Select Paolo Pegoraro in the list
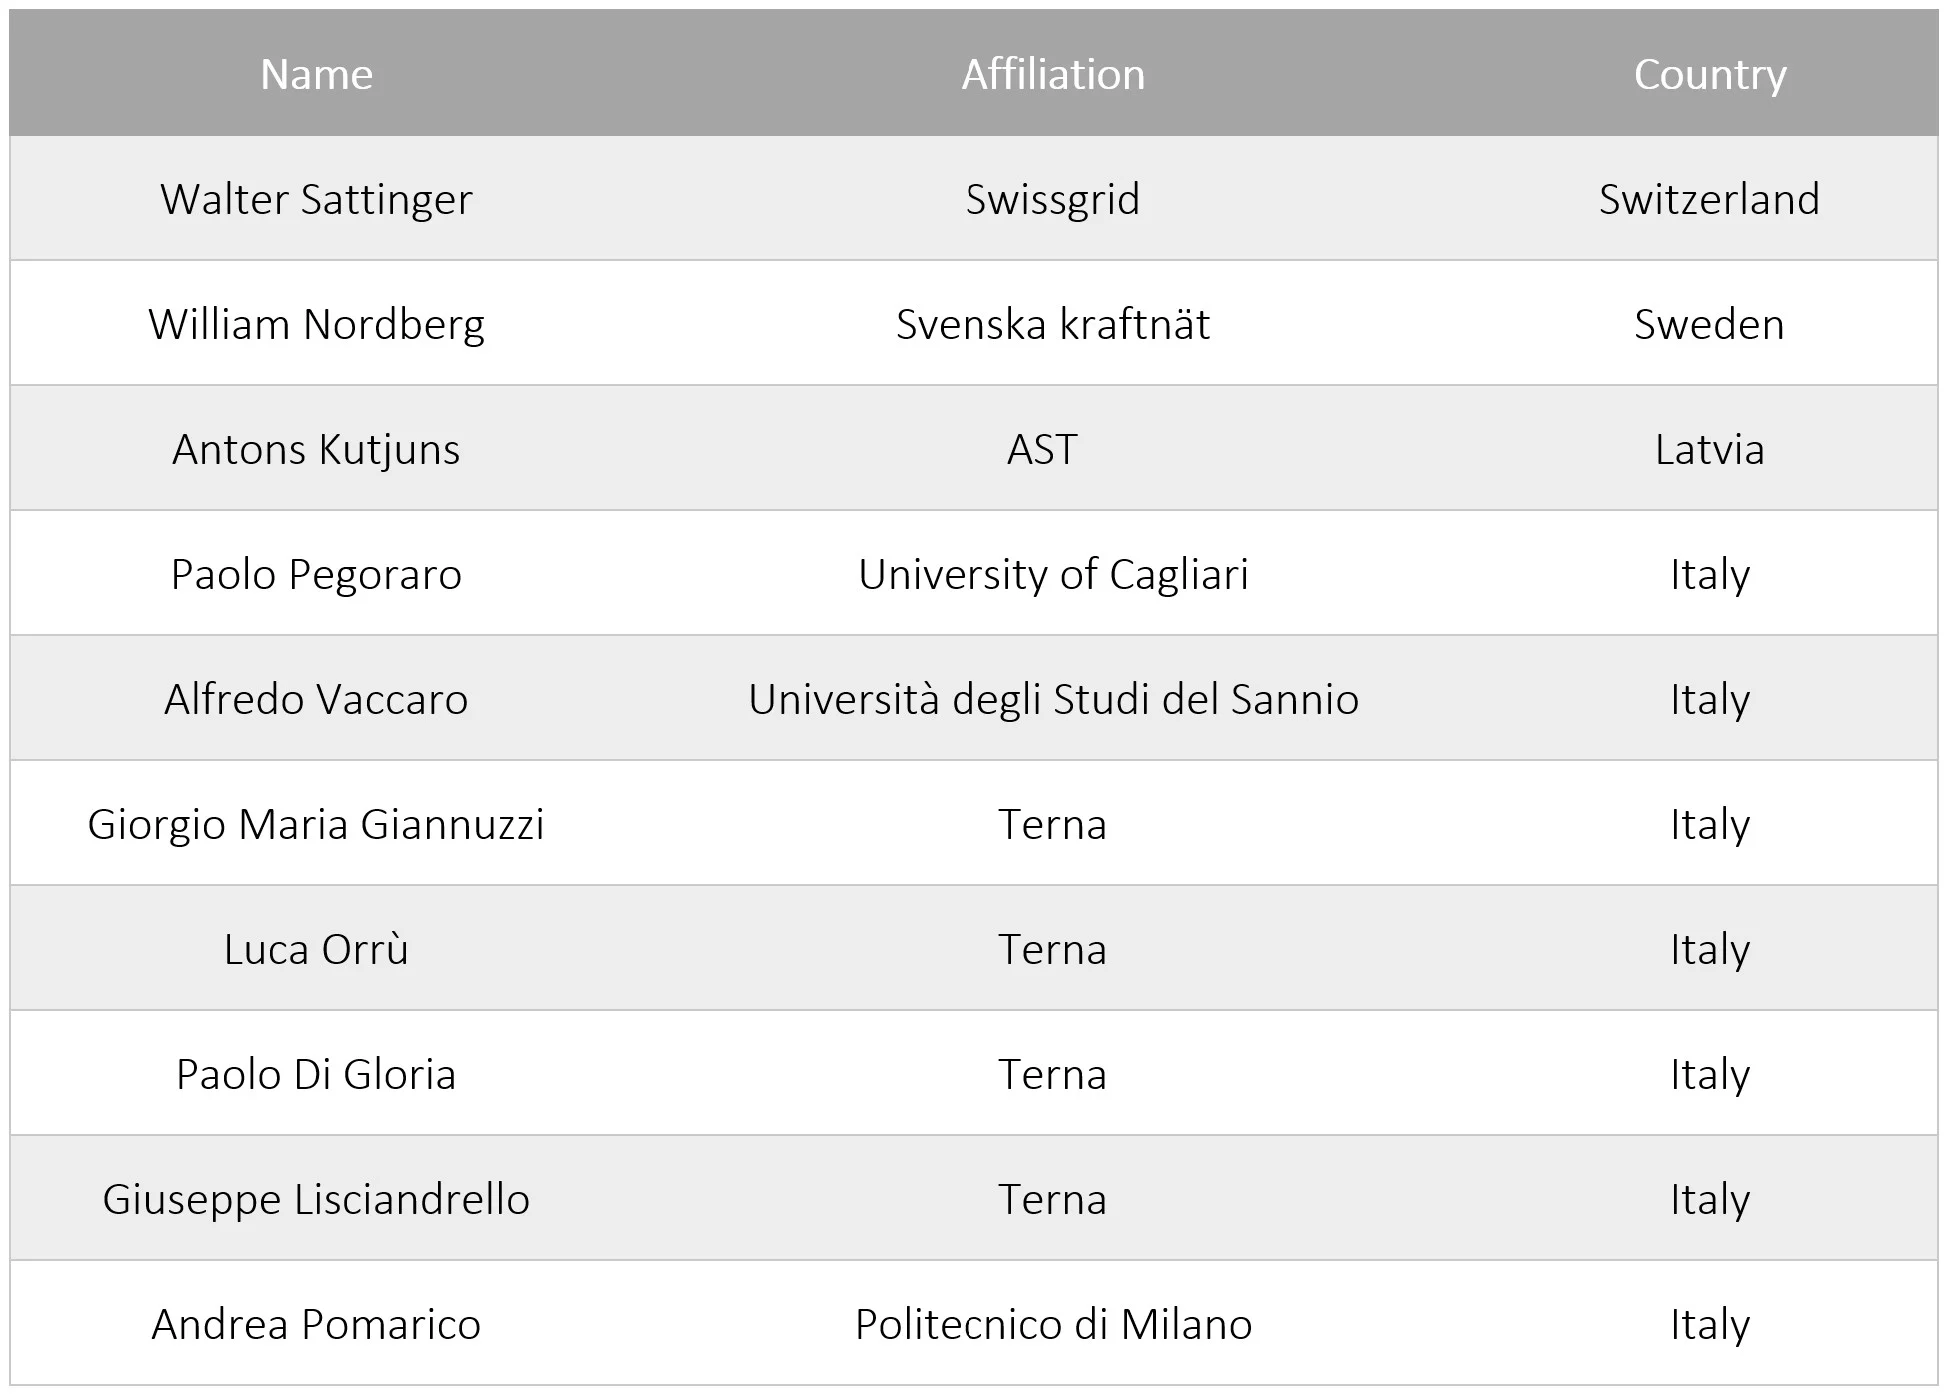This screenshot has height=1400, width=1945. pyautogui.click(x=316, y=574)
